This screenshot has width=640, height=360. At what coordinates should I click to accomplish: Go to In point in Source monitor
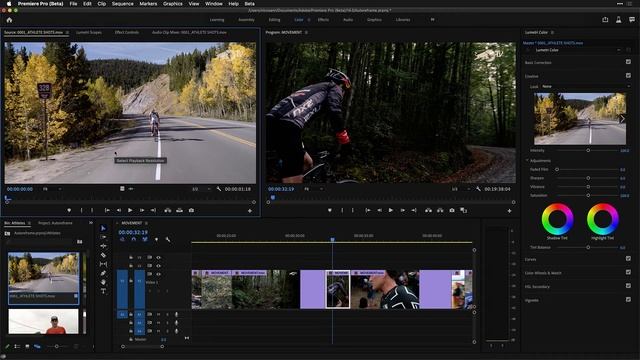[107, 210]
